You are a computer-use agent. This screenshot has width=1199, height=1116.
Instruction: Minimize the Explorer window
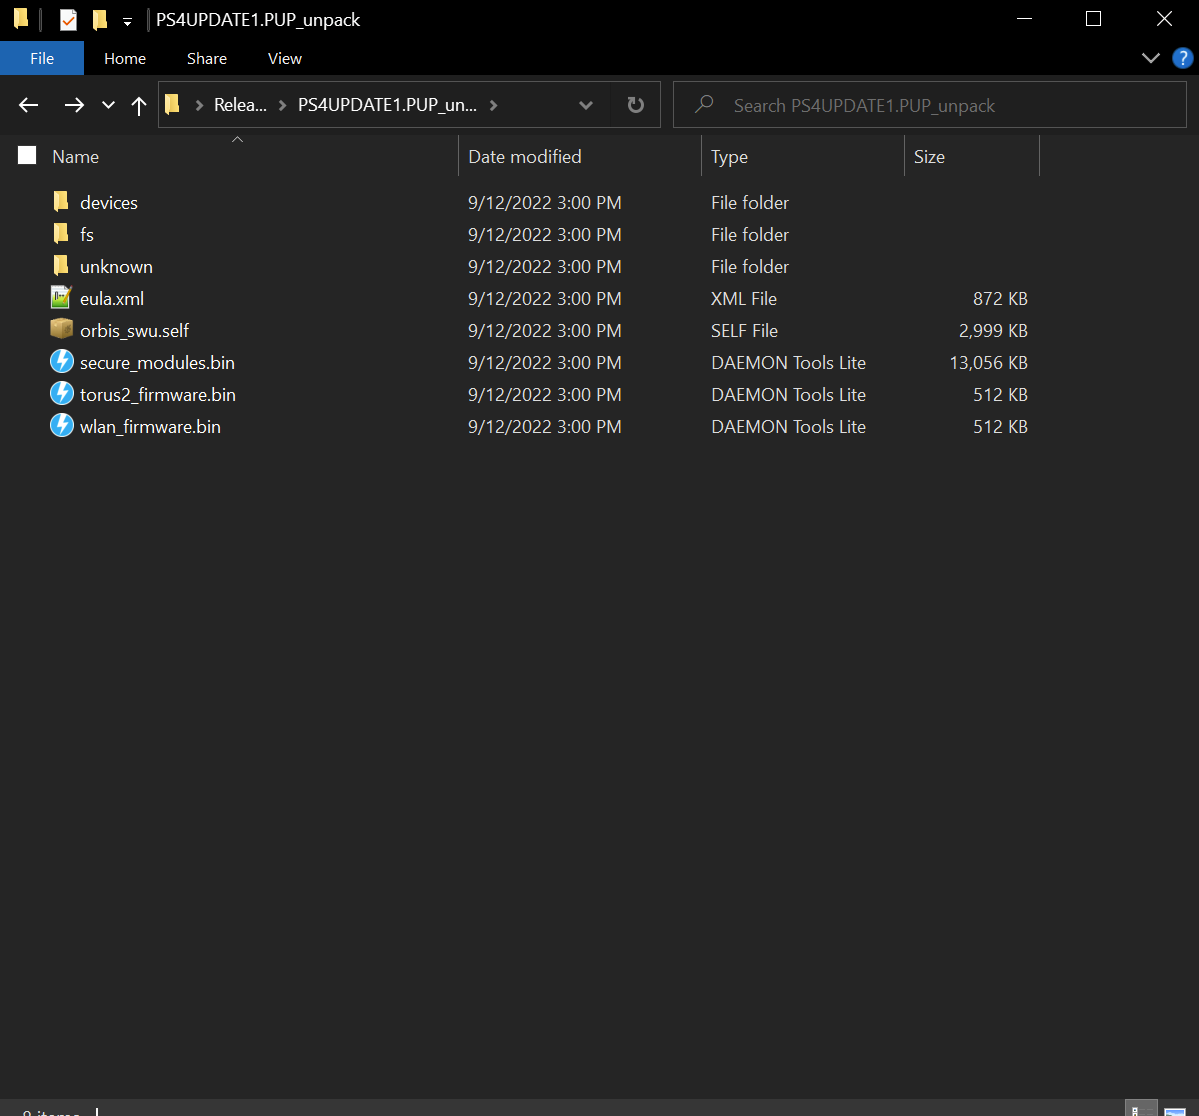click(x=1024, y=18)
